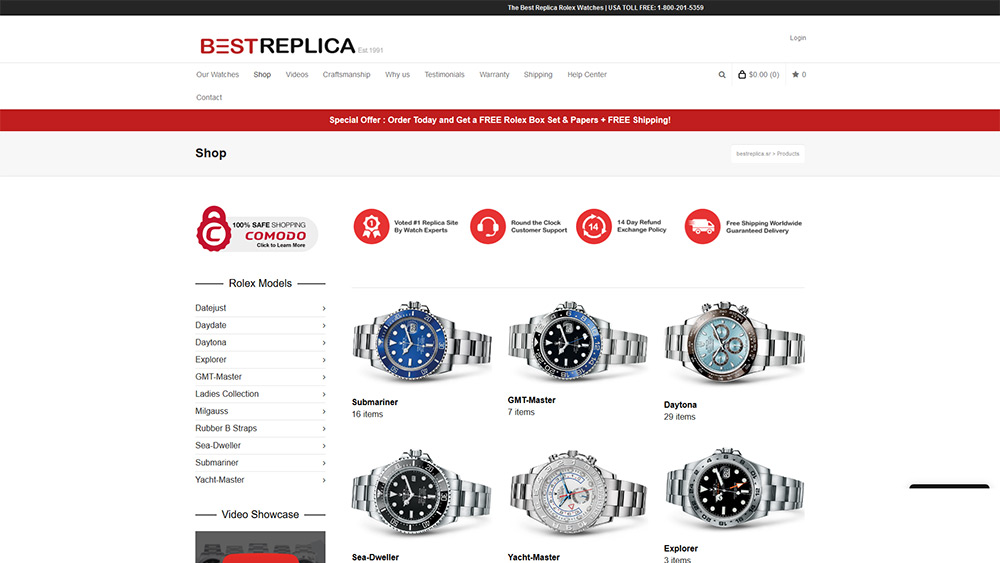The image size is (1000, 563).
Task: Go to the Testimonials menu item
Action: pyautogui.click(x=445, y=75)
